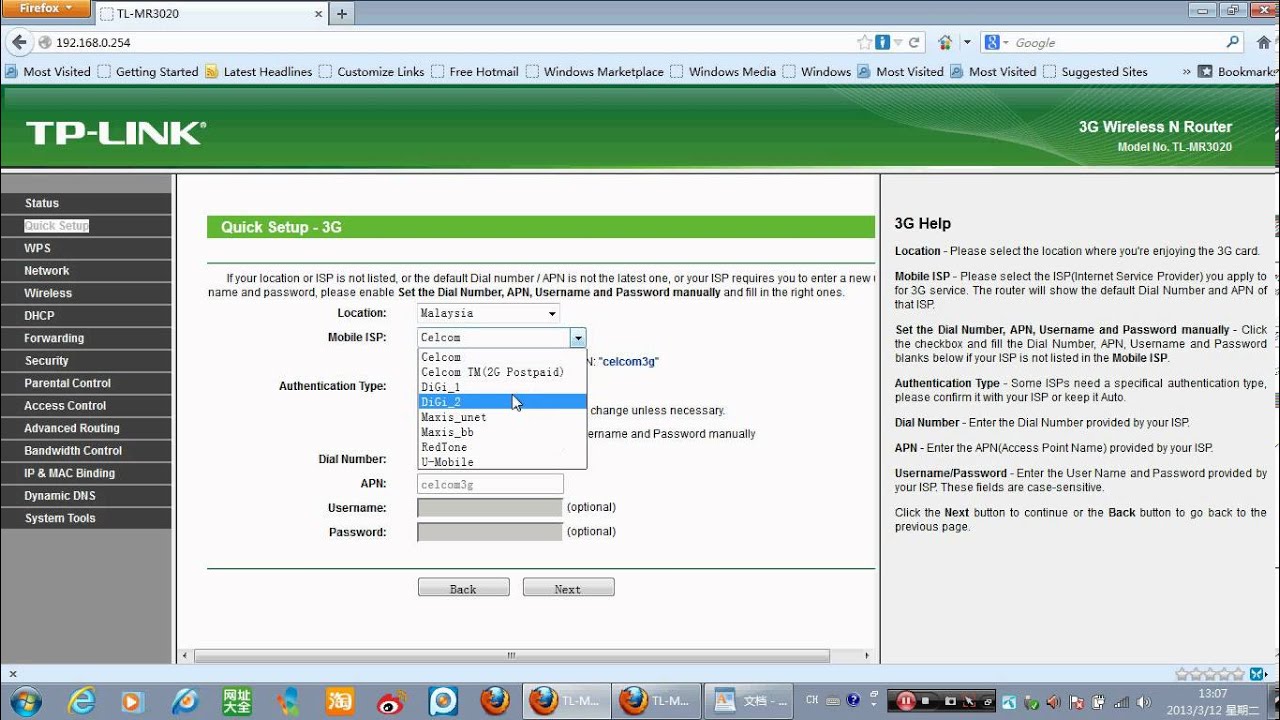Open the orange Firefox menu button
1280x720 pixels.
[x=47, y=9]
